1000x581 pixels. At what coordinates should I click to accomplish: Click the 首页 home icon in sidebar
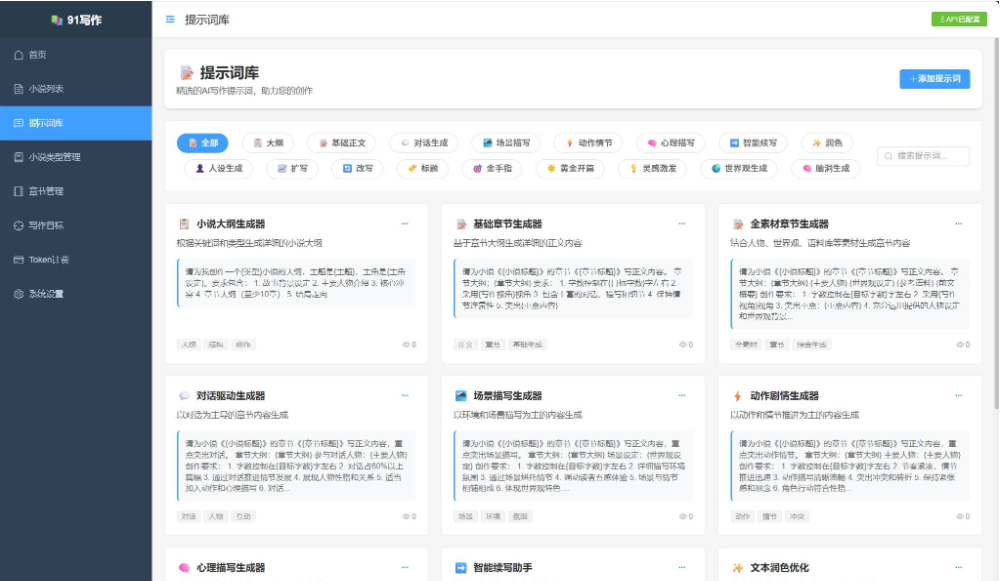(x=18, y=54)
